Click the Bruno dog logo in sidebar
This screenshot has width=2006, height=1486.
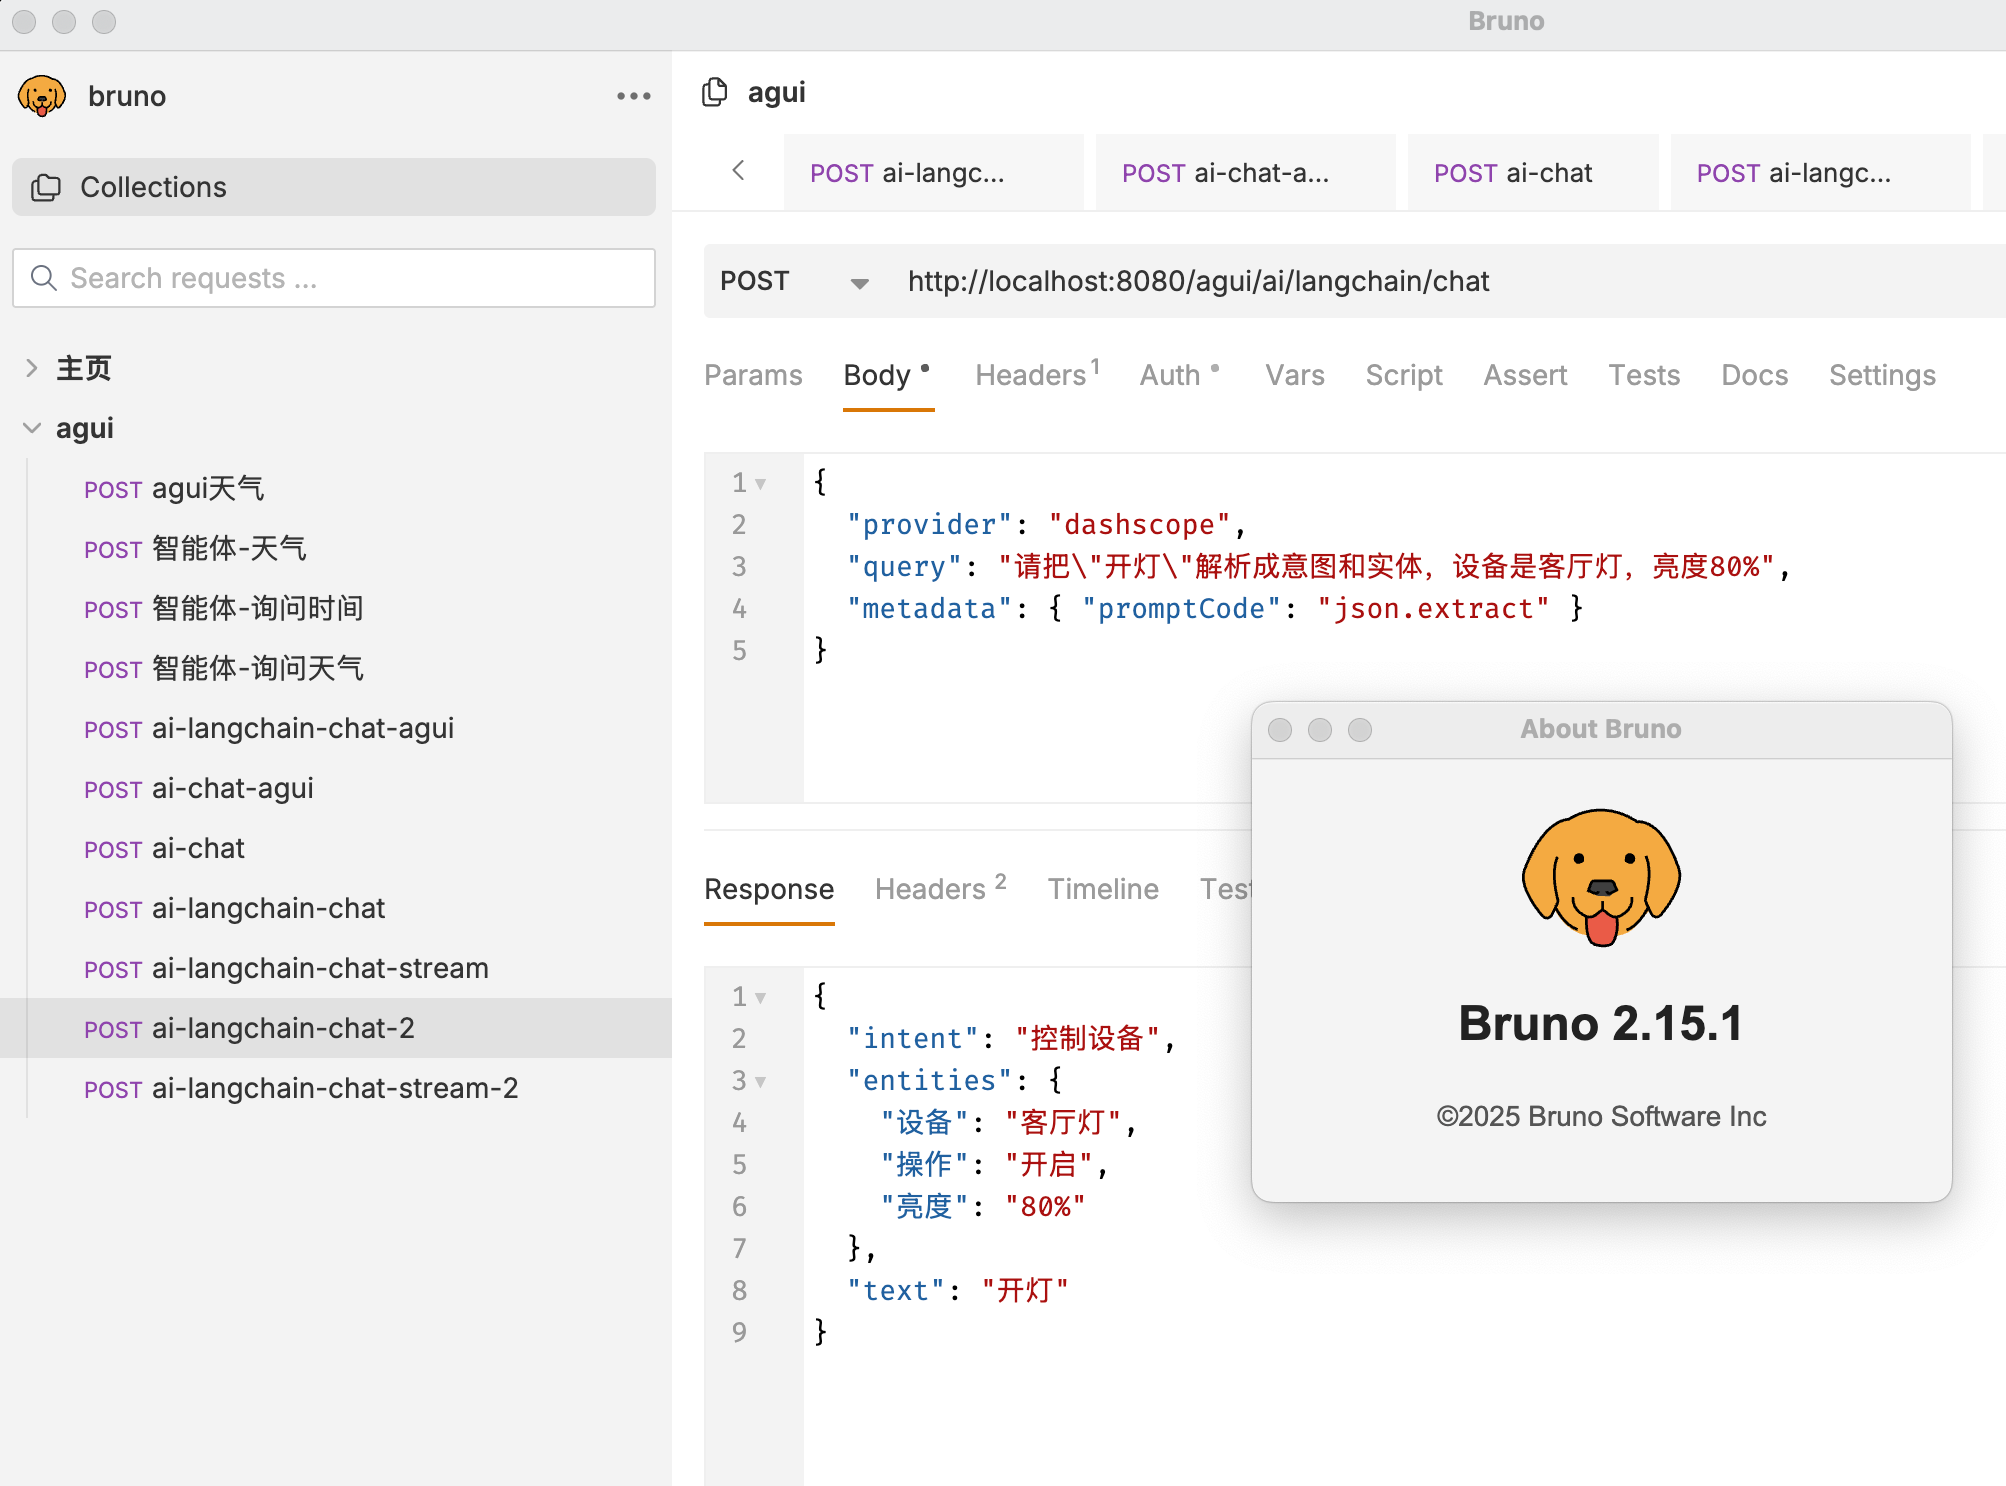[42, 96]
